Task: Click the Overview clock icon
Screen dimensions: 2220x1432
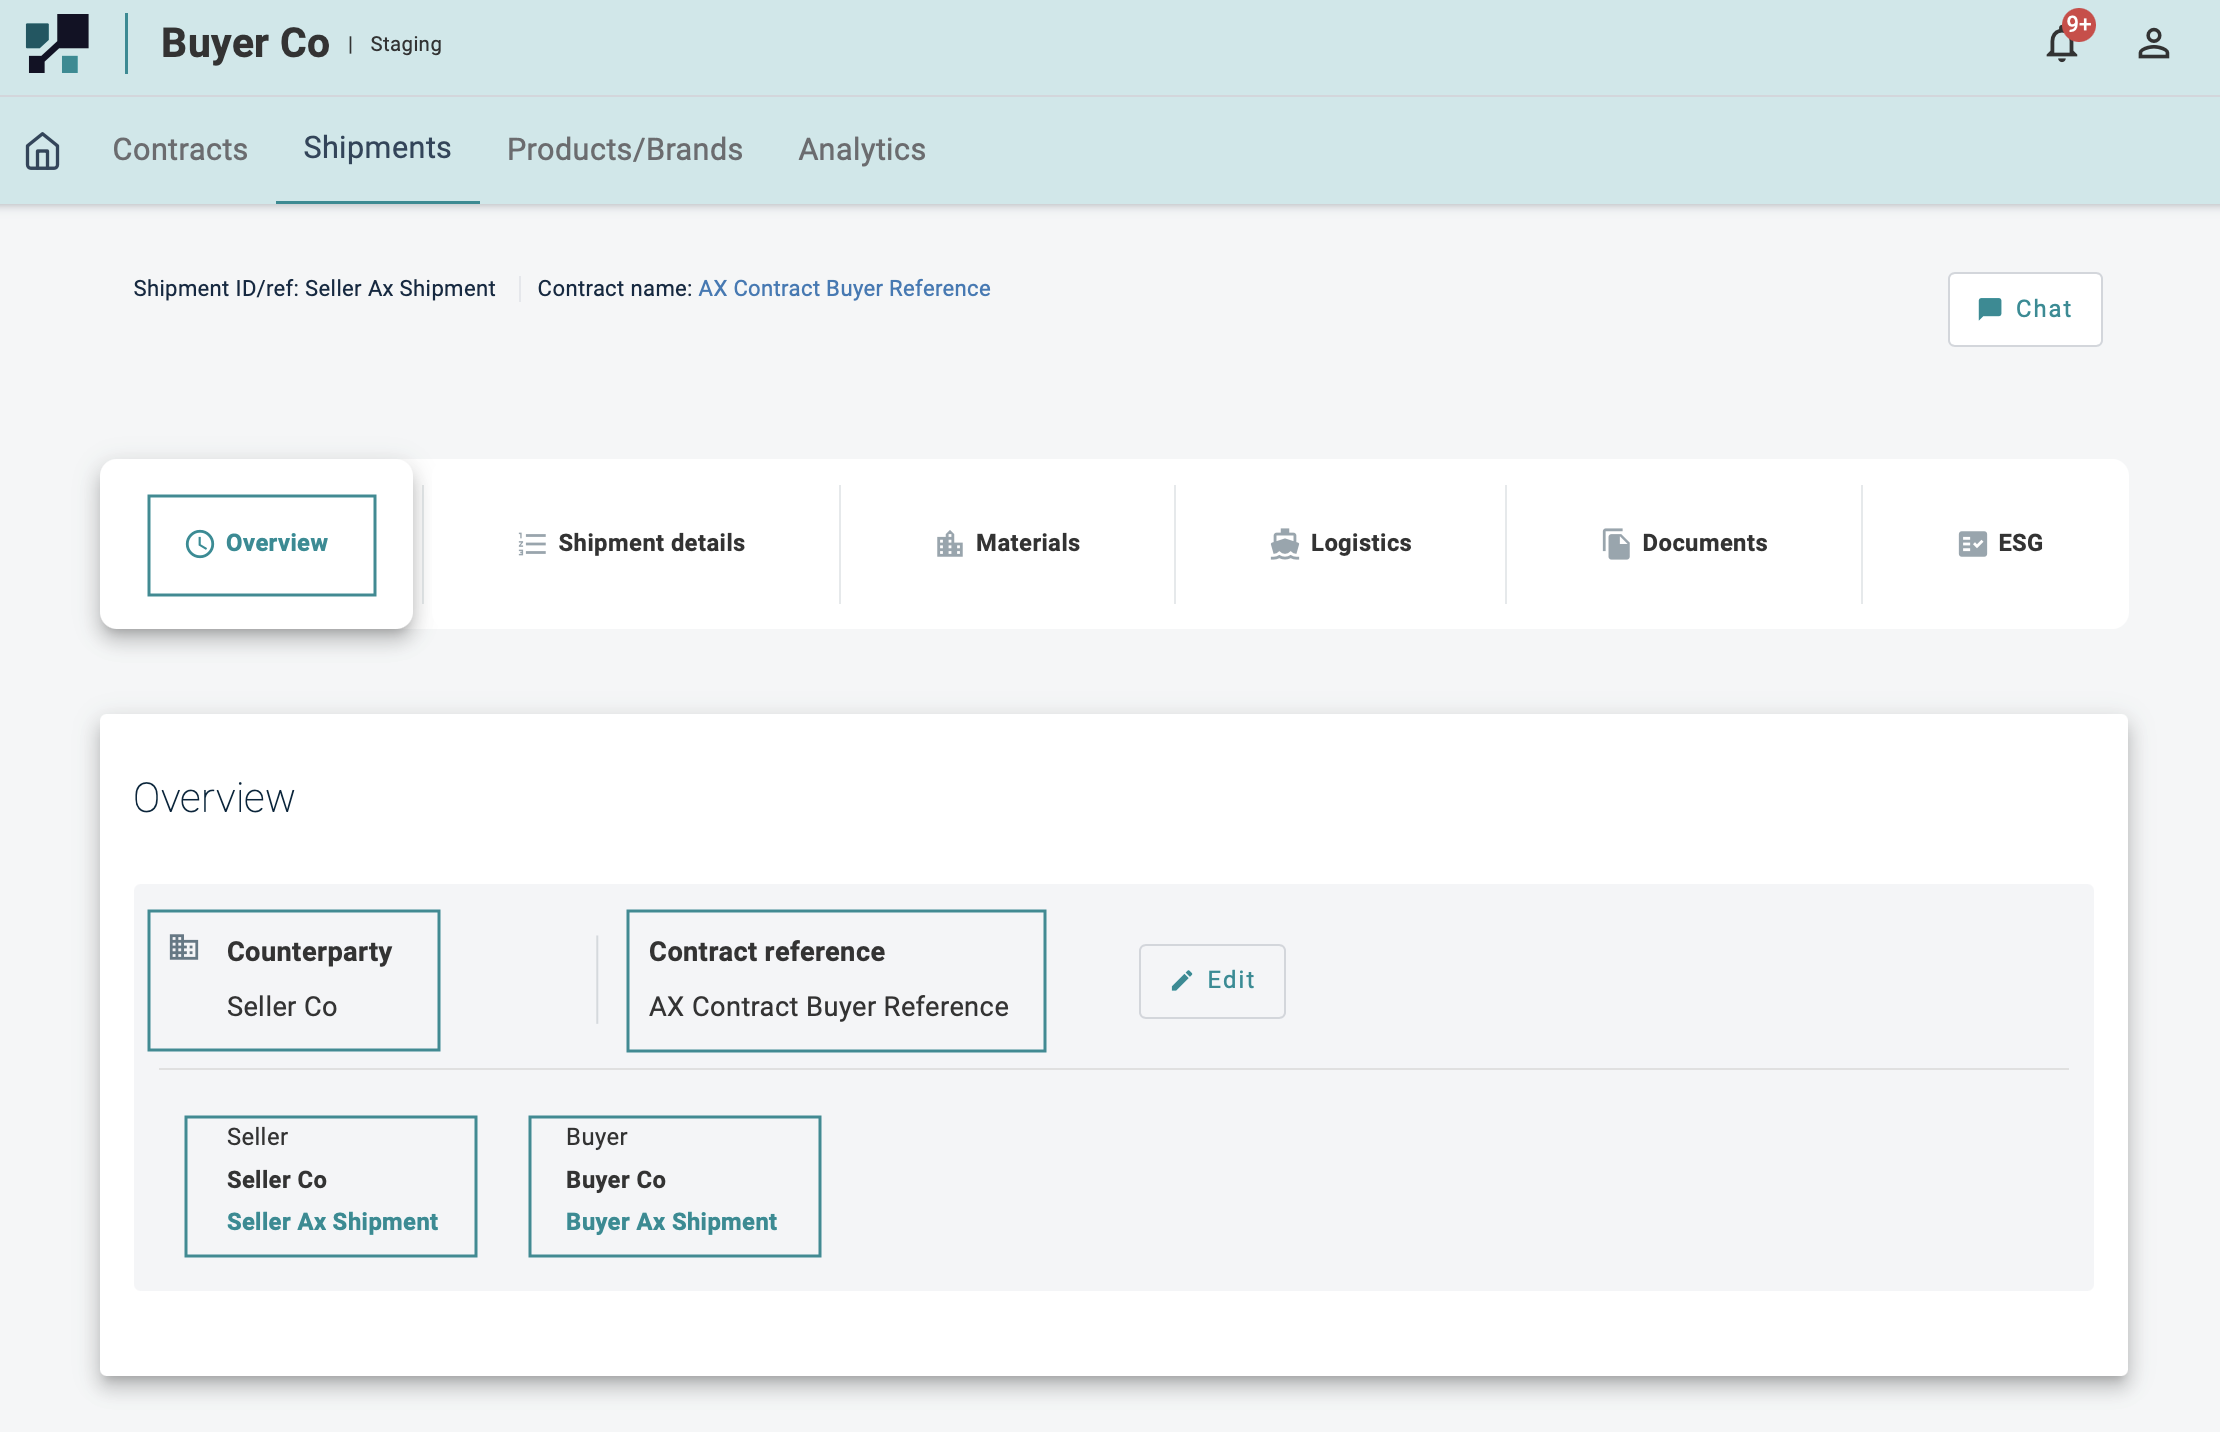Action: 200,544
